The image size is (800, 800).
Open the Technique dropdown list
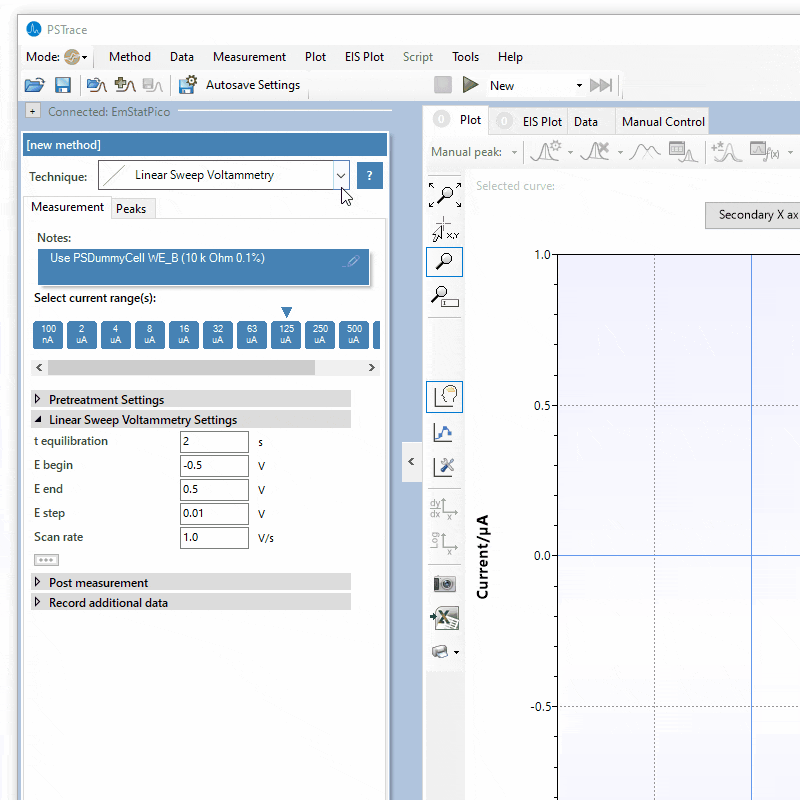click(x=341, y=174)
